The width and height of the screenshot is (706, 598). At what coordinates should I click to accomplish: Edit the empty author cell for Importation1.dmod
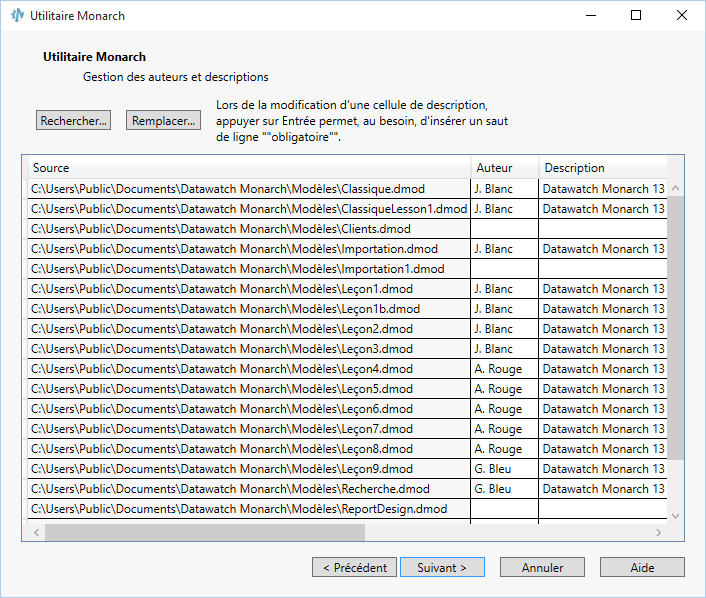pos(504,269)
